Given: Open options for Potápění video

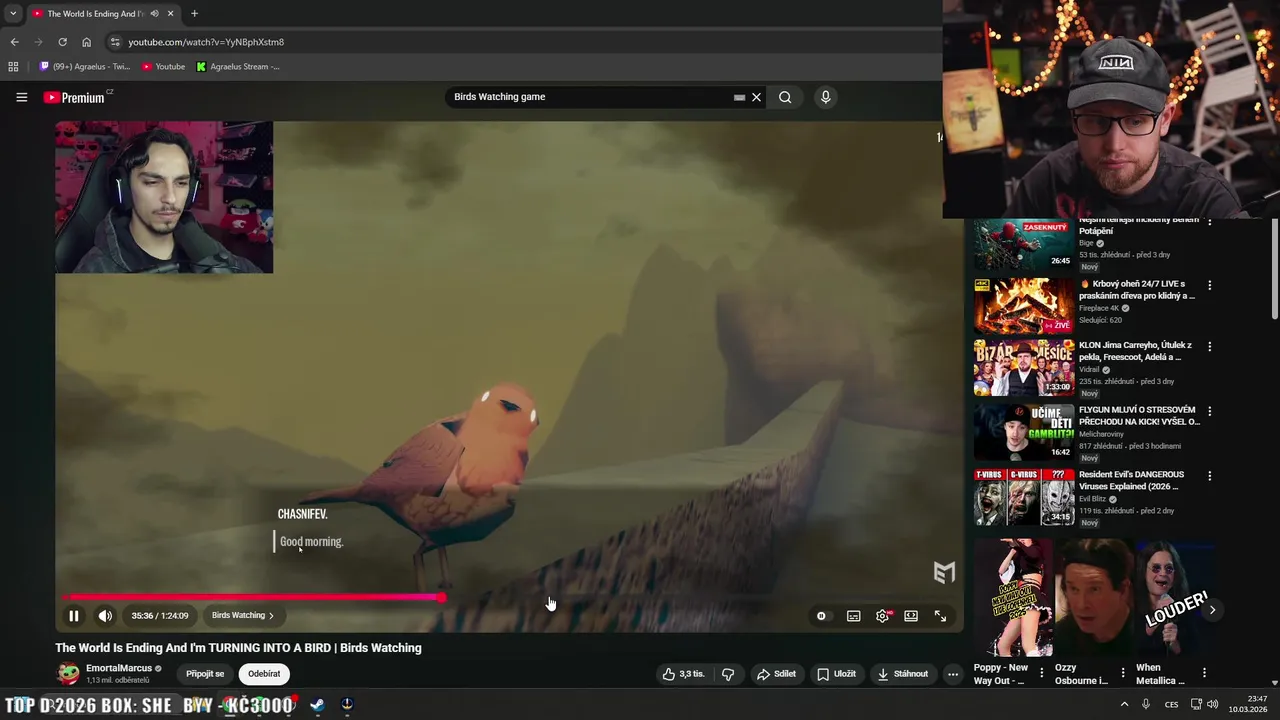Looking at the screenshot, I should 1210,222.
